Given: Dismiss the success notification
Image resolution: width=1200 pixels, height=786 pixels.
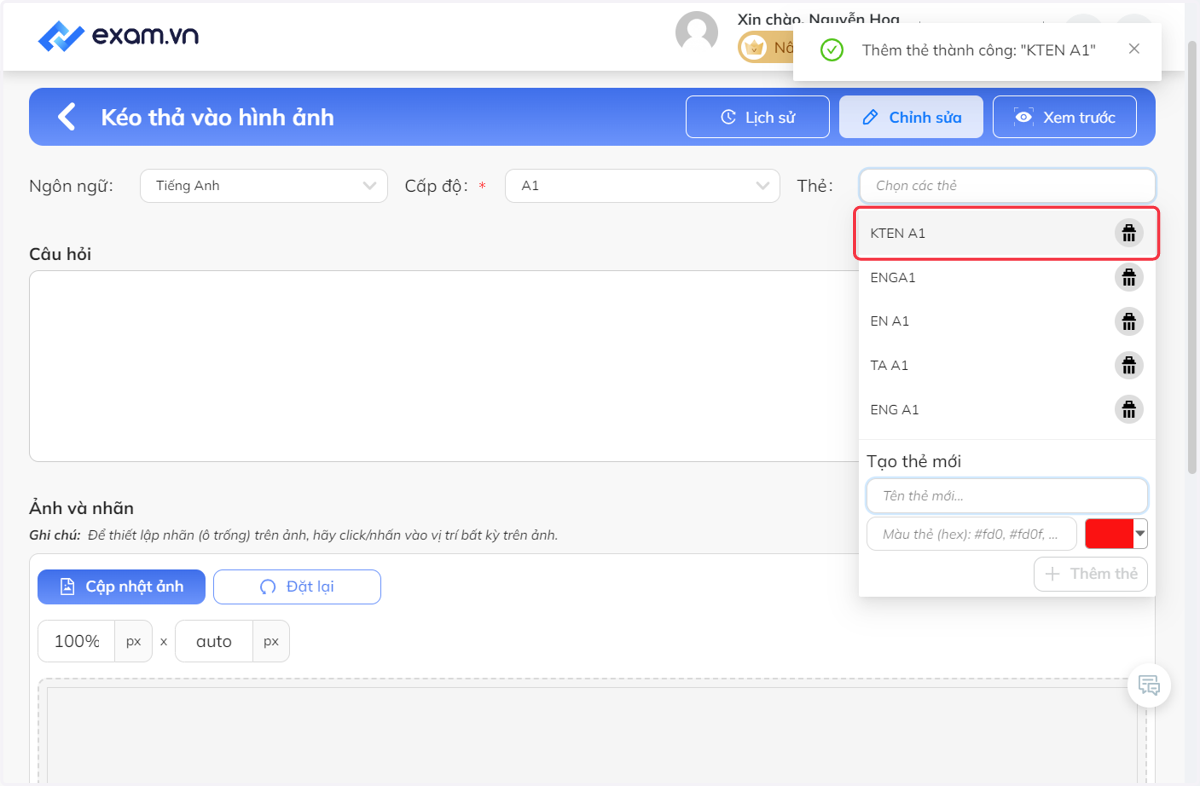Looking at the screenshot, I should pos(1133,49).
